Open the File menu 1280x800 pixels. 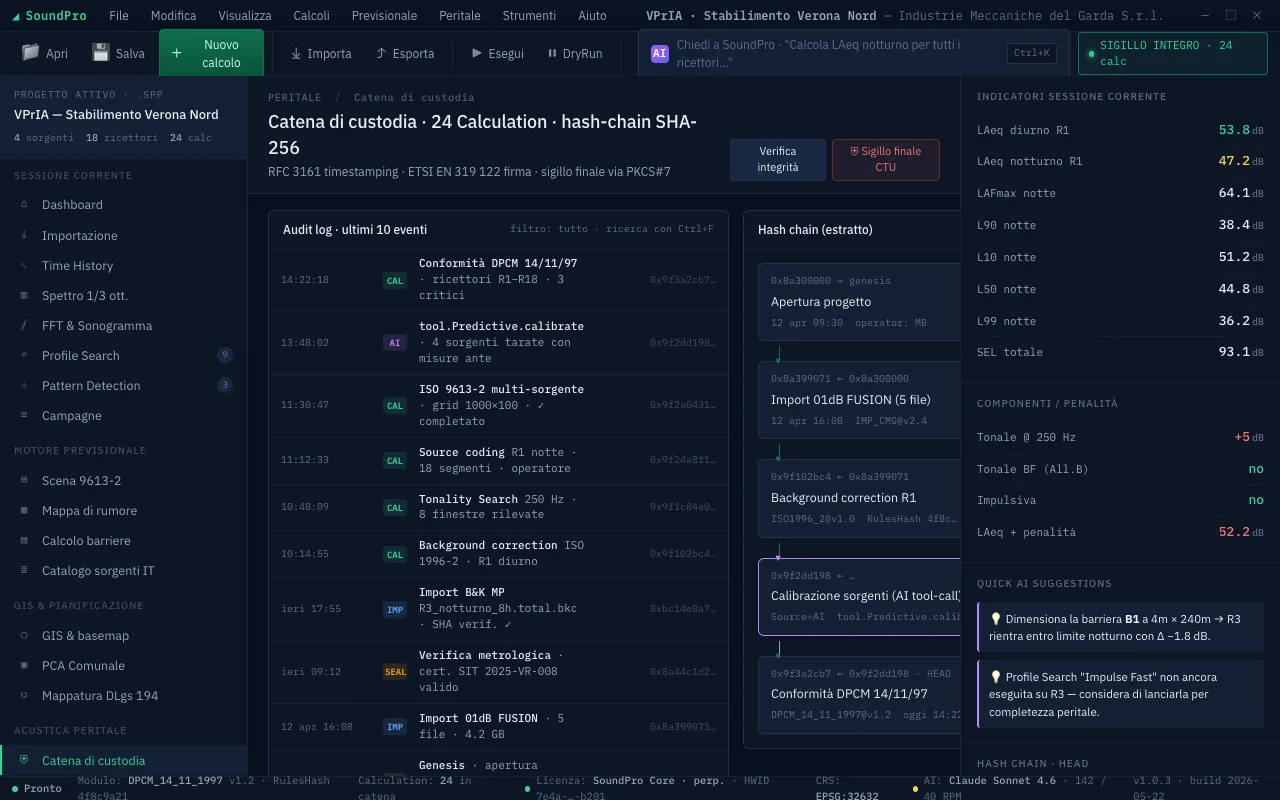click(119, 15)
